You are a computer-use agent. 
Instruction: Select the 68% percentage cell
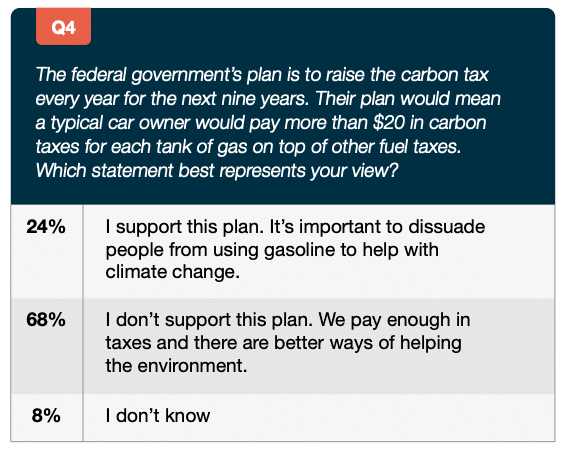click(47, 346)
